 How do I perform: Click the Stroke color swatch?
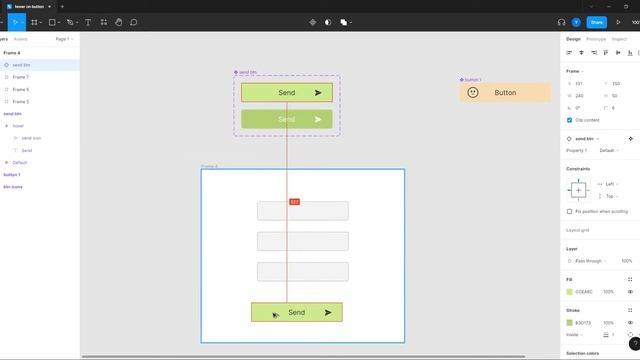[569, 322]
